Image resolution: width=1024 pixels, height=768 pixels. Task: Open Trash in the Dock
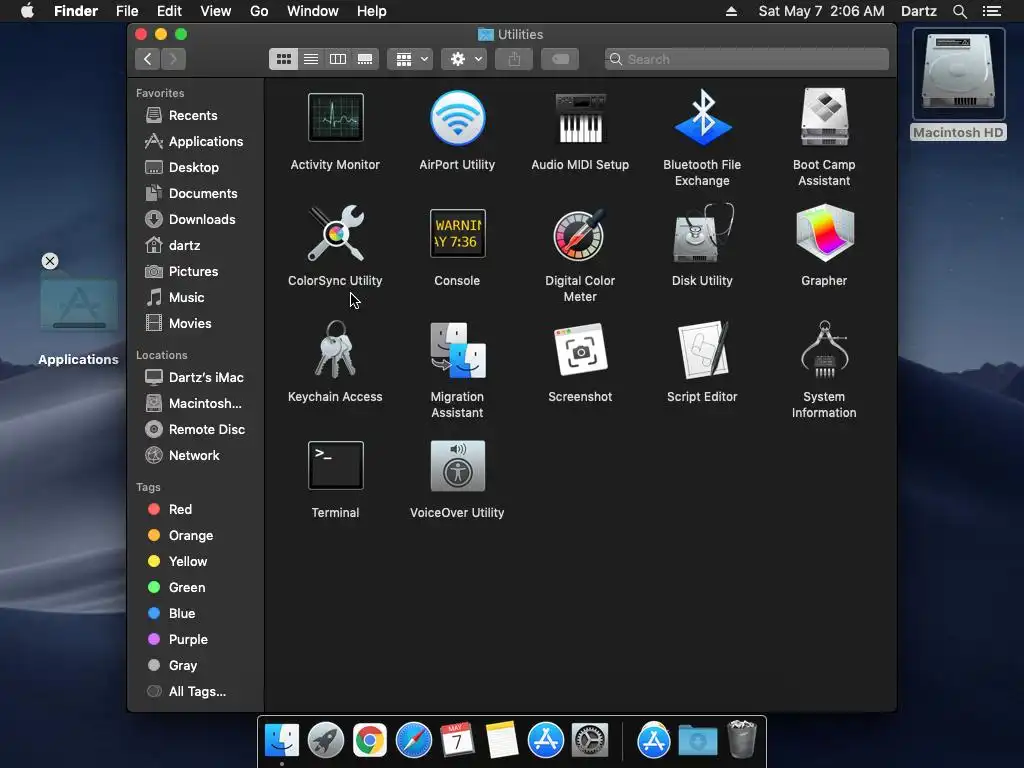click(x=742, y=739)
